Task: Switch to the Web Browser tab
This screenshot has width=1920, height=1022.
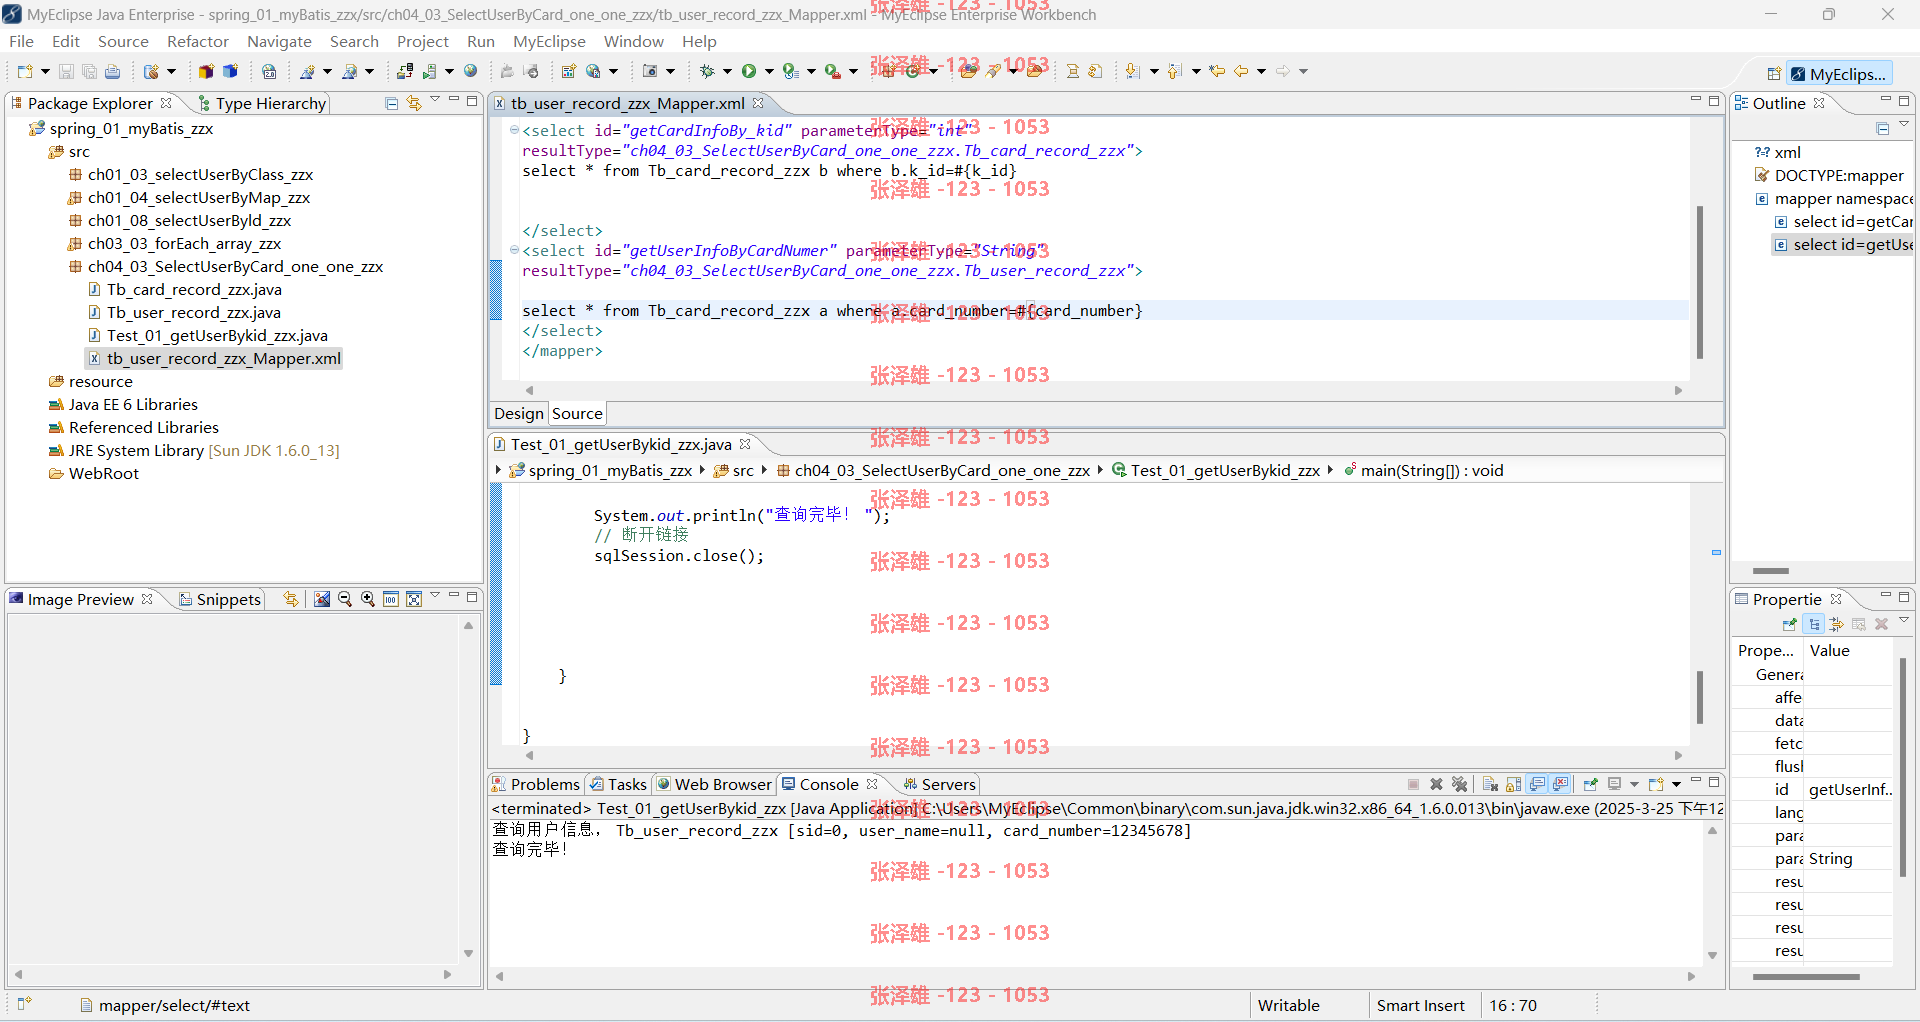Action: coord(714,784)
